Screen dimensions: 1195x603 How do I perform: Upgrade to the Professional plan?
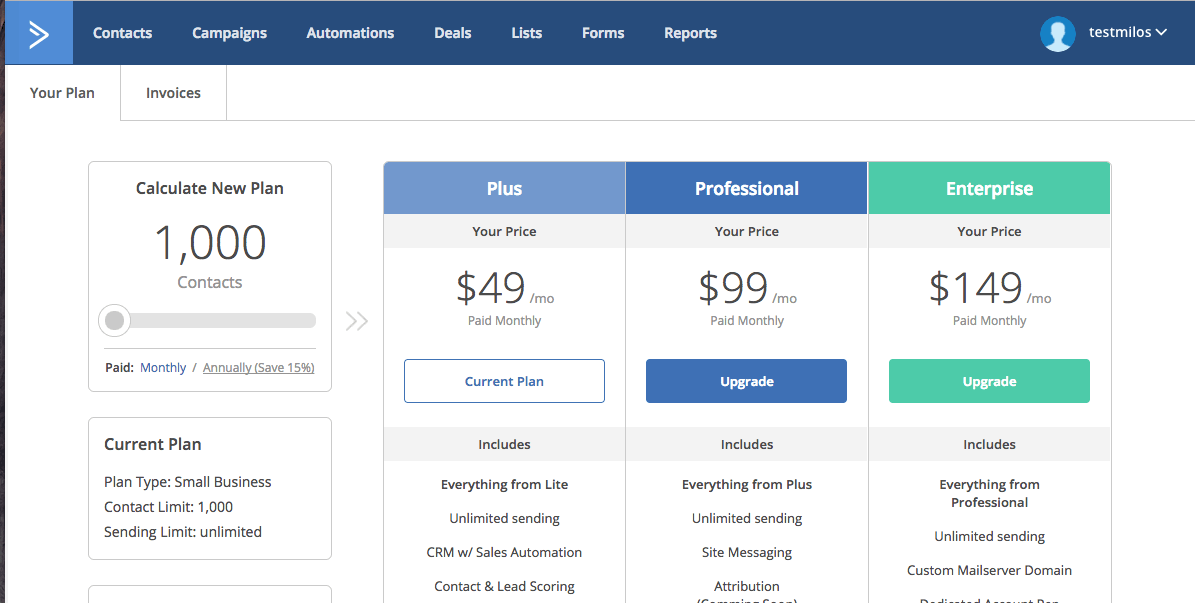tap(746, 381)
